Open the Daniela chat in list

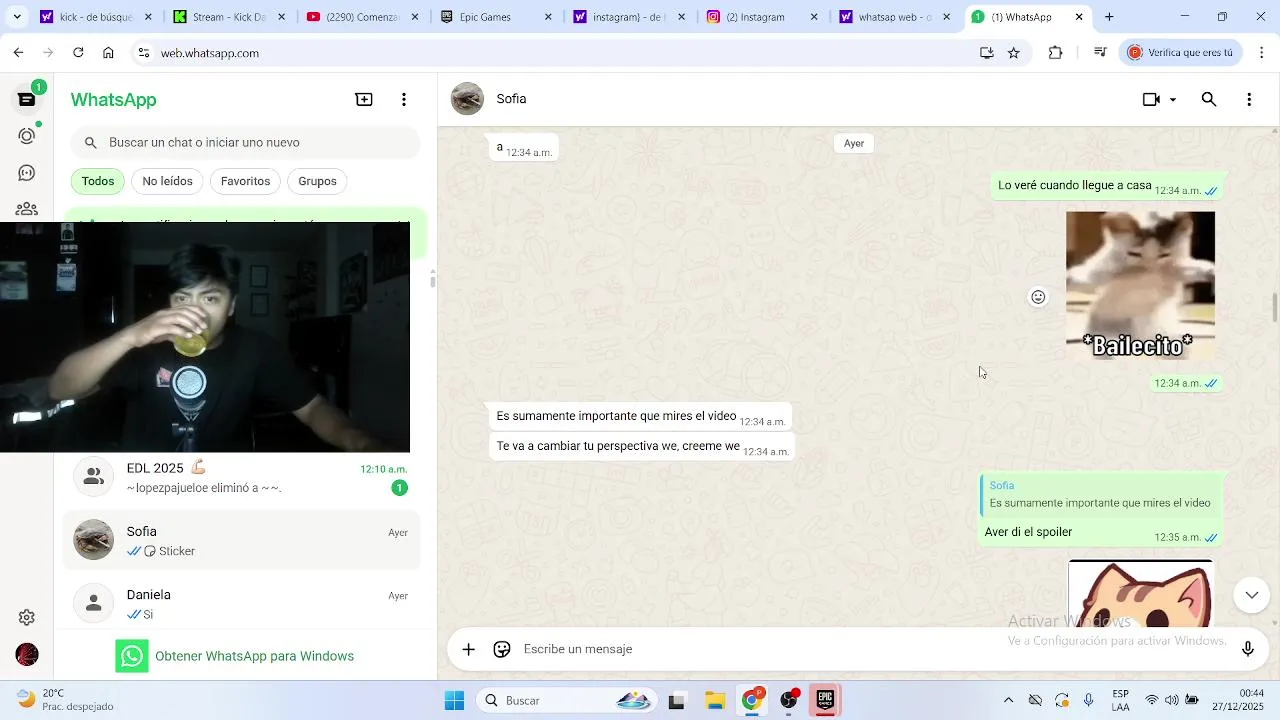coord(241,603)
